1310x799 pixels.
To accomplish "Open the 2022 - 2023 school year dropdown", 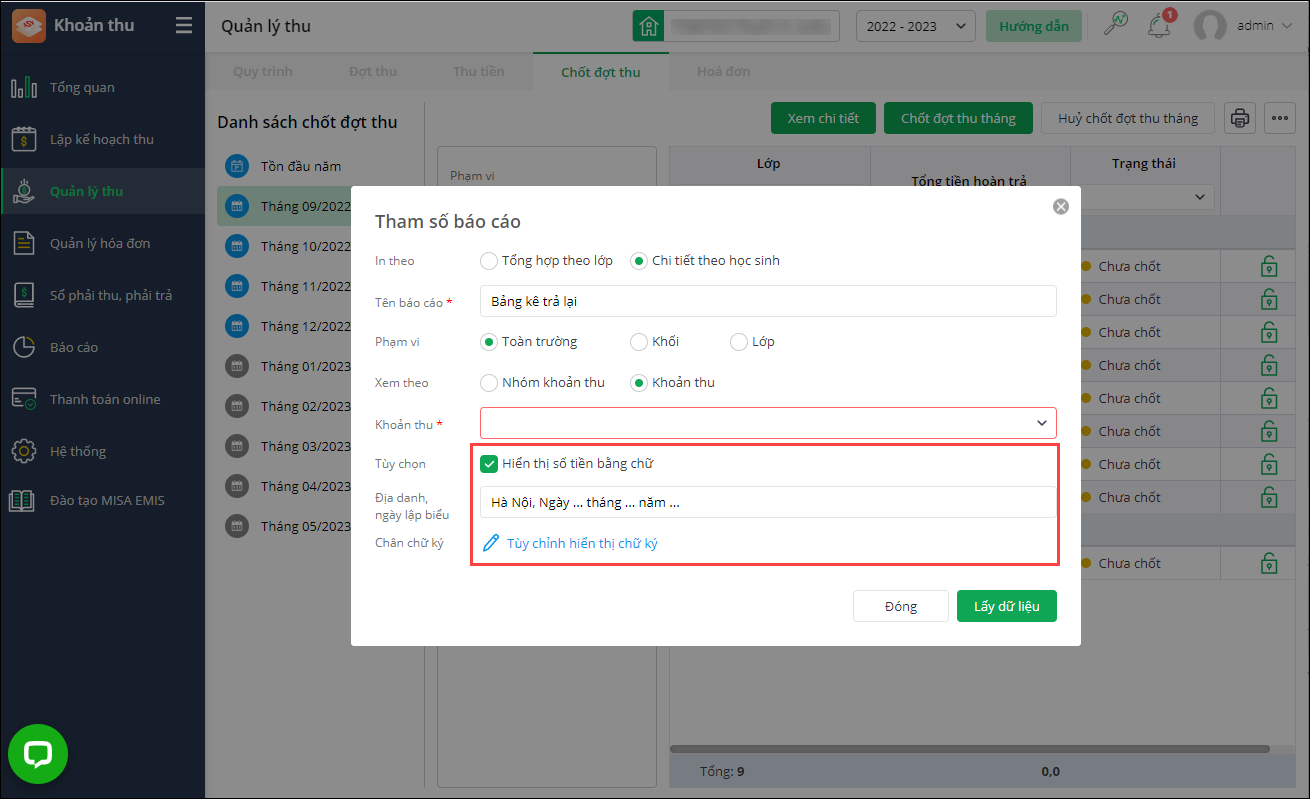I will click(x=916, y=26).
